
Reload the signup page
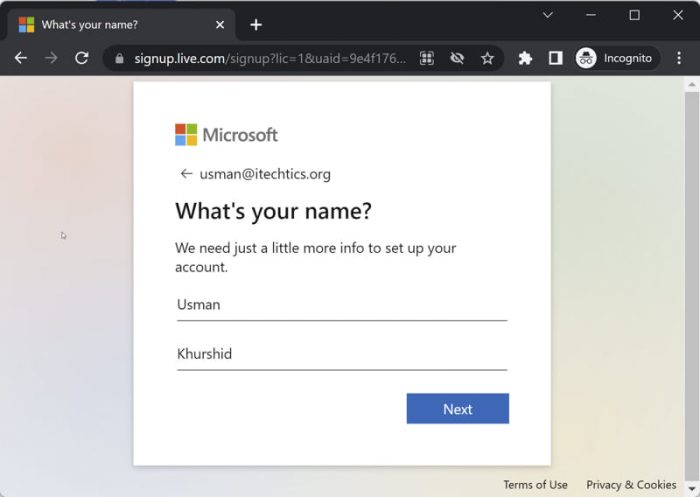82,58
